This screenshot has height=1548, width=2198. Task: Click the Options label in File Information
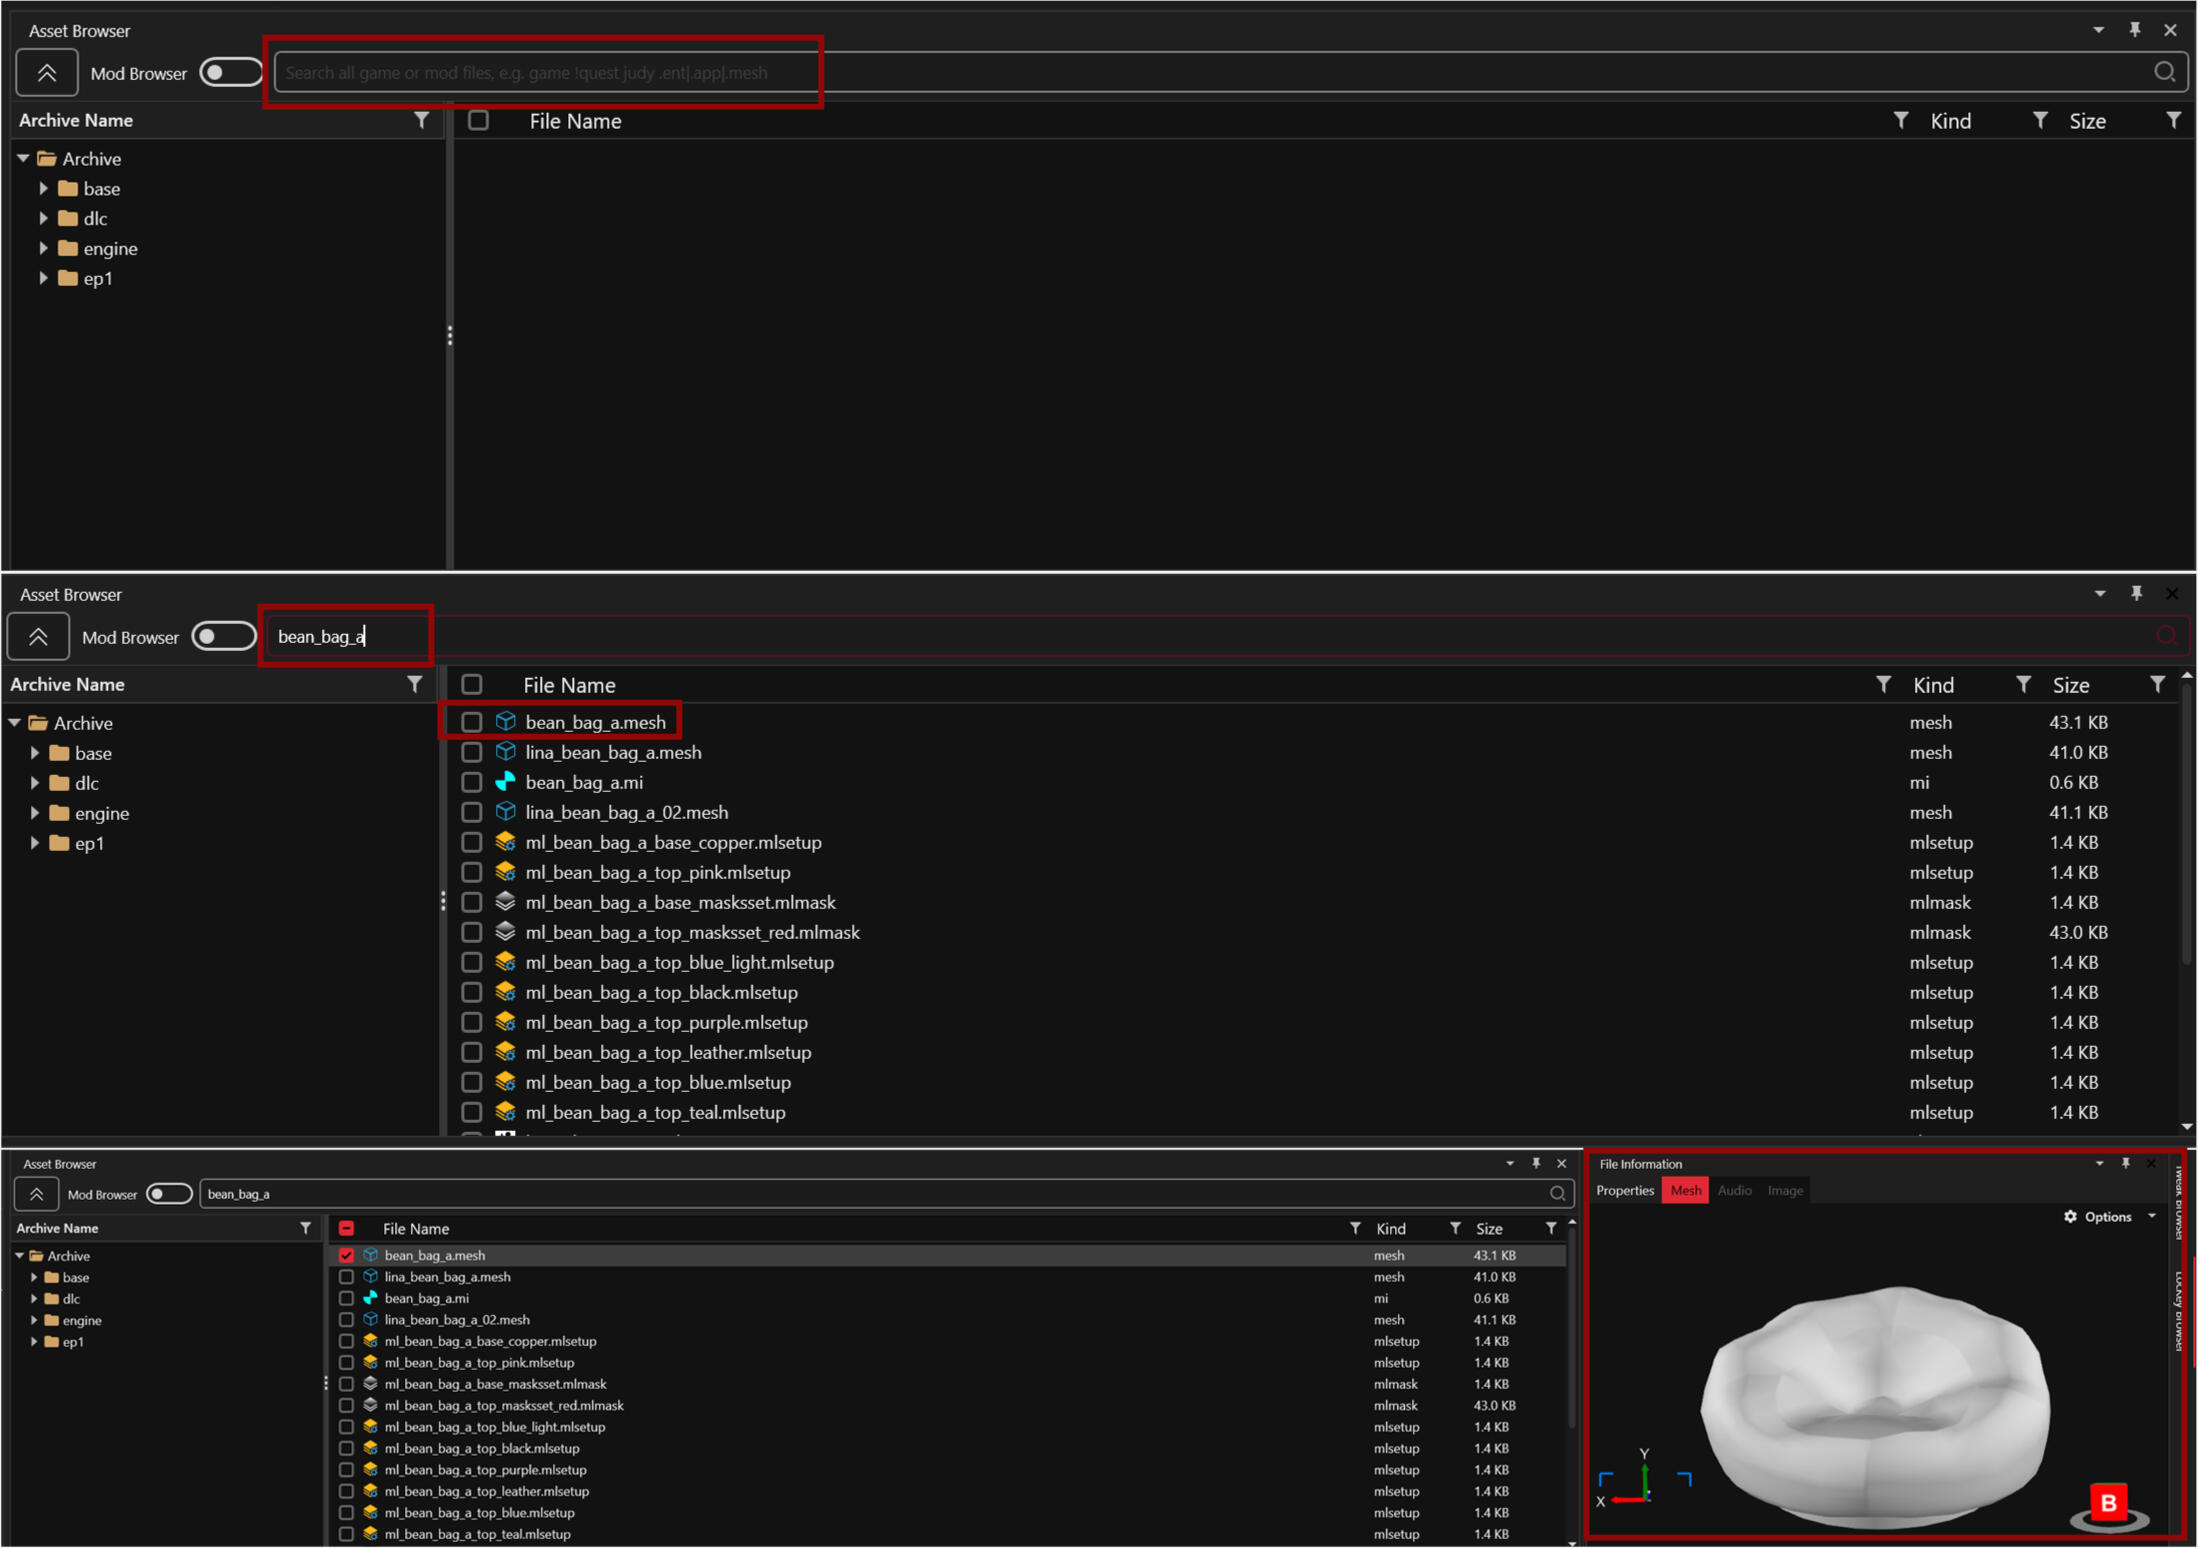(2108, 1216)
